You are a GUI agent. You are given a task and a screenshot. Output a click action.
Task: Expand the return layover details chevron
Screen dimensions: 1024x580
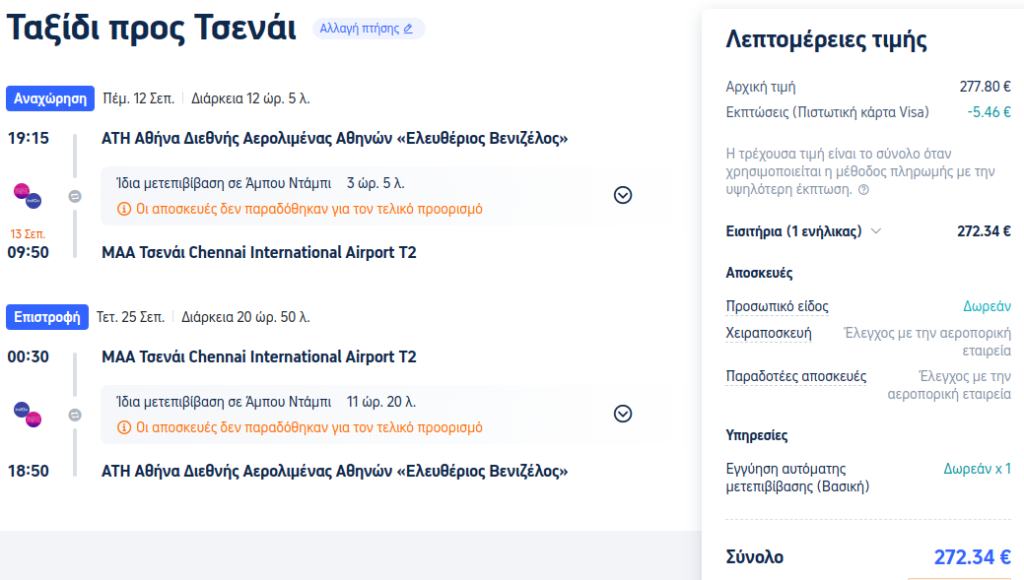tap(622, 413)
